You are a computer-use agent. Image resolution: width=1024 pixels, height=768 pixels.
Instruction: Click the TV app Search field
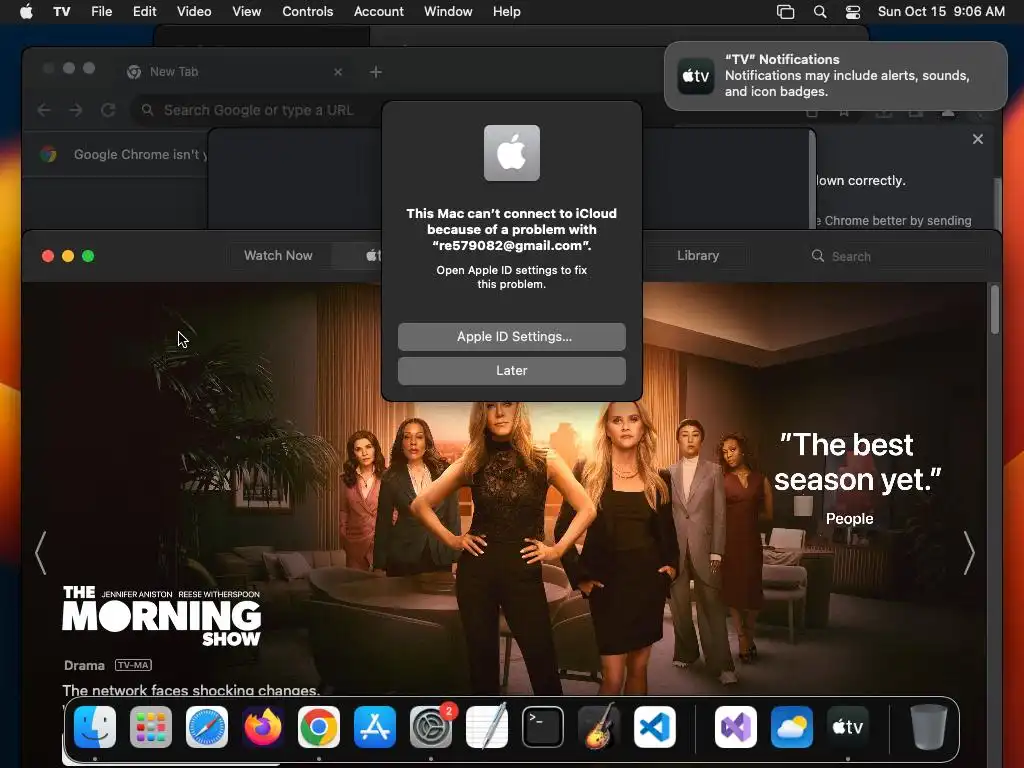pyautogui.click(x=899, y=256)
